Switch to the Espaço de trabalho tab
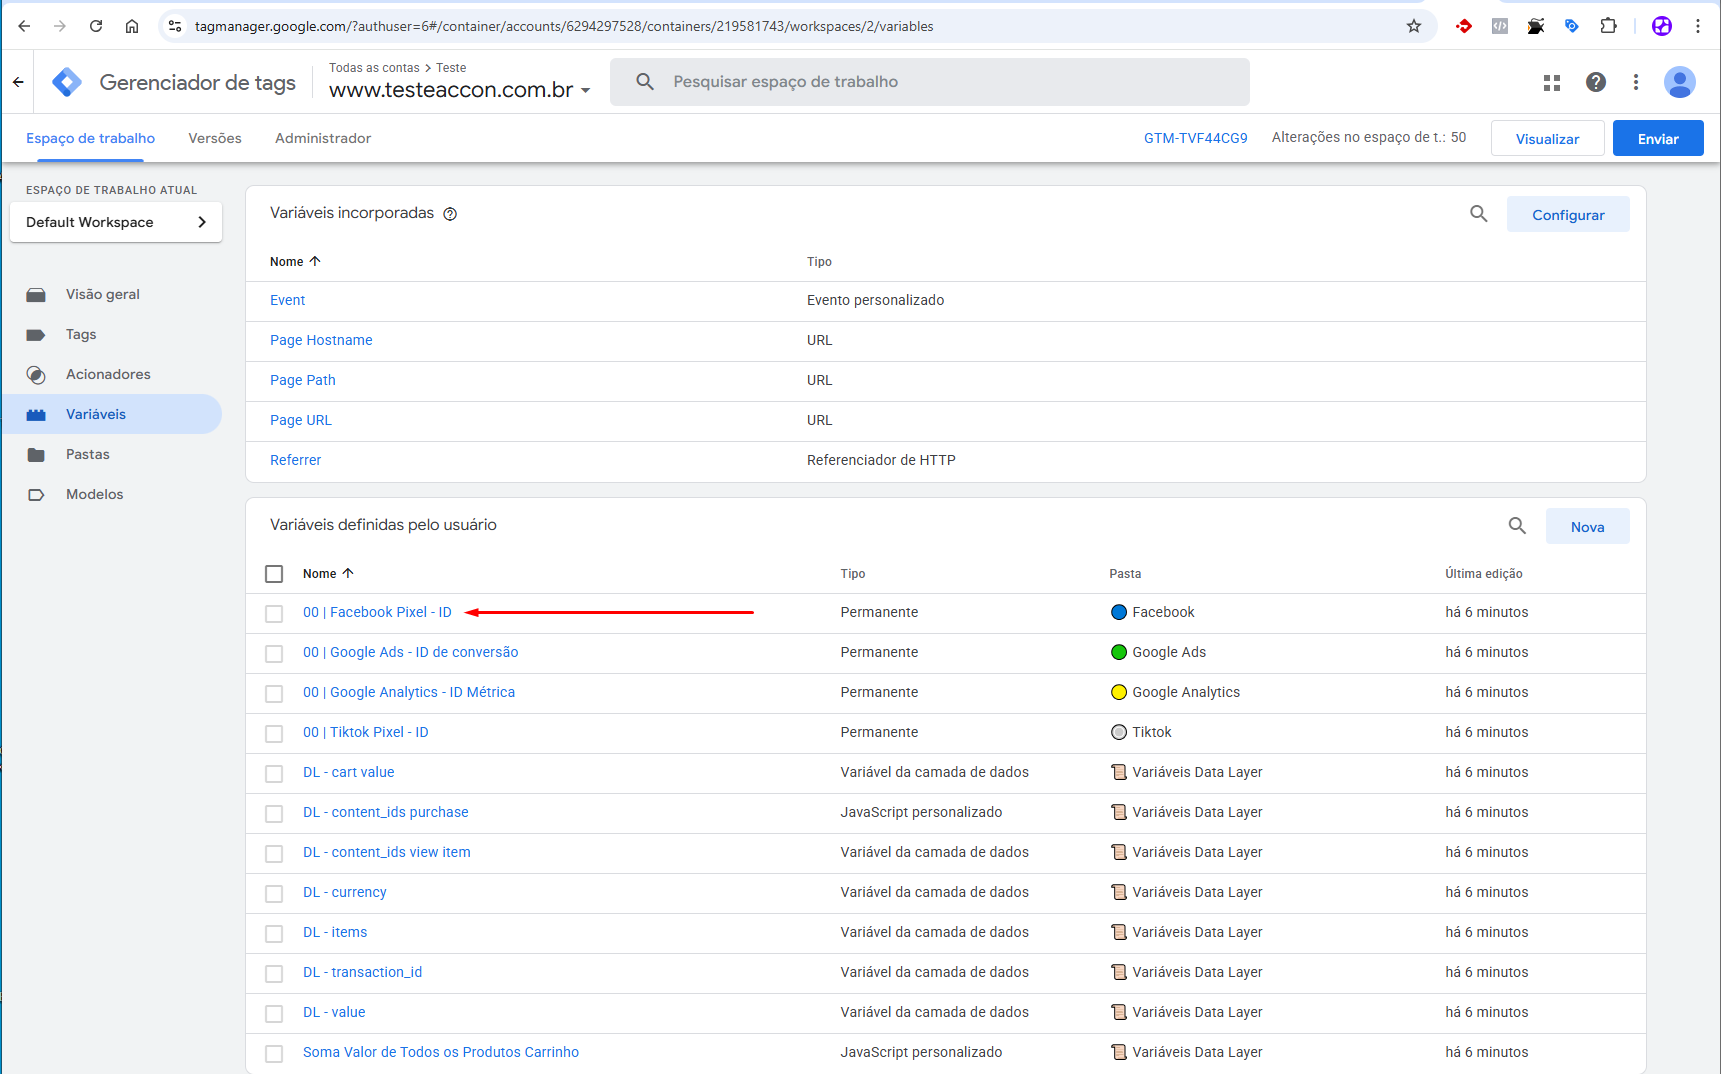 pos(90,138)
